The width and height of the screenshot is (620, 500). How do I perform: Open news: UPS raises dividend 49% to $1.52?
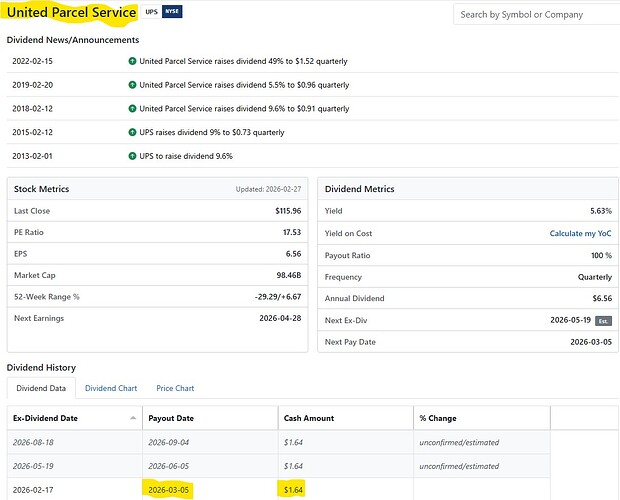(243, 61)
